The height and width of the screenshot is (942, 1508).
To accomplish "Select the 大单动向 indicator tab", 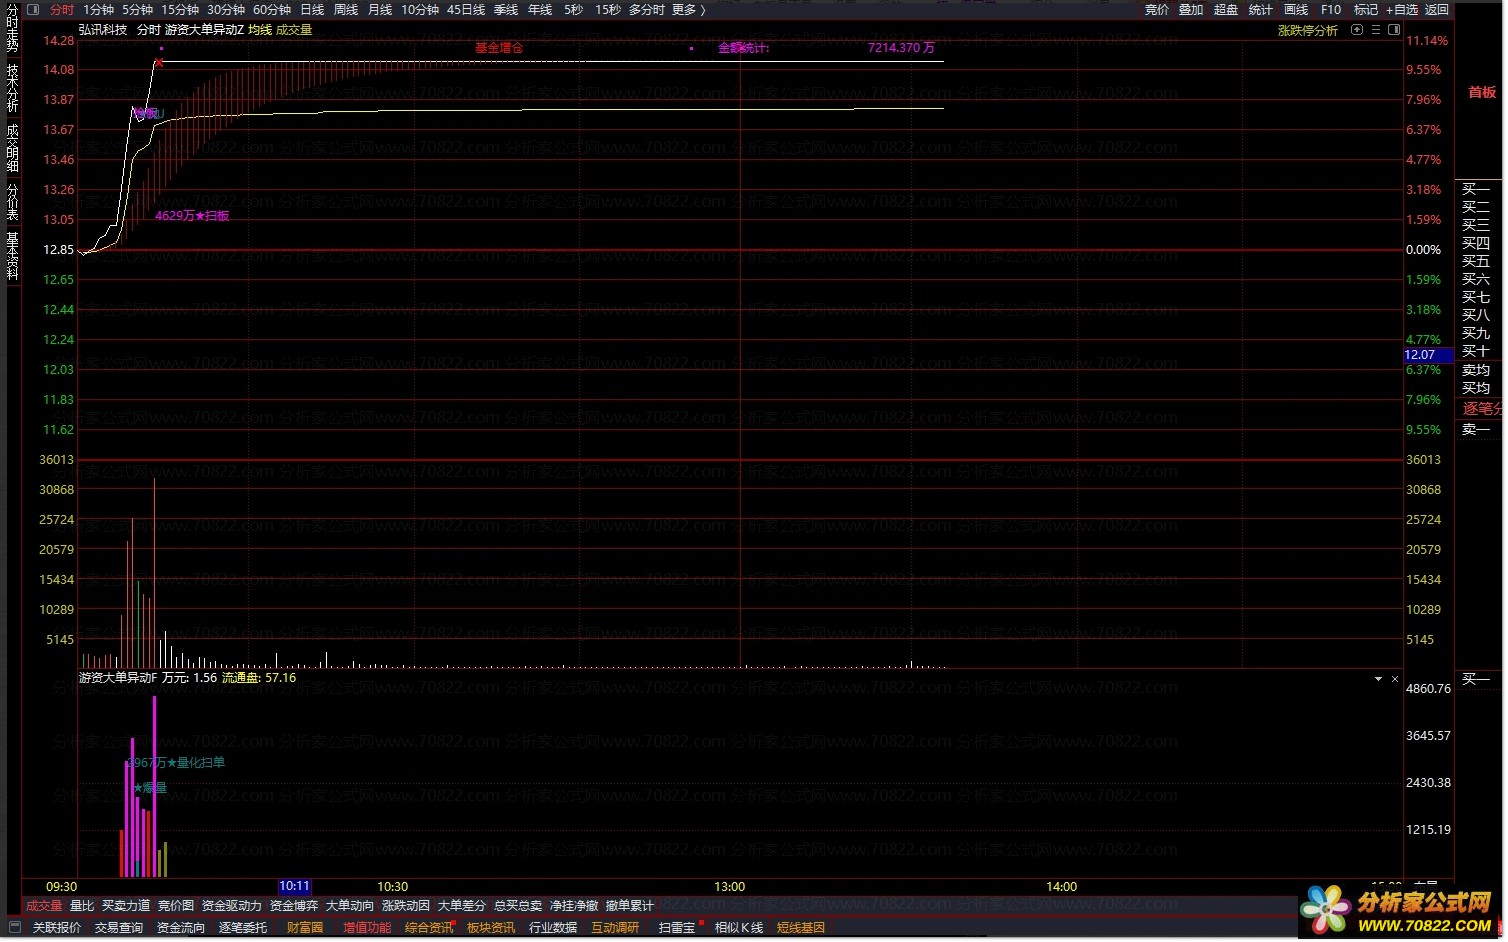I will pyautogui.click(x=350, y=906).
